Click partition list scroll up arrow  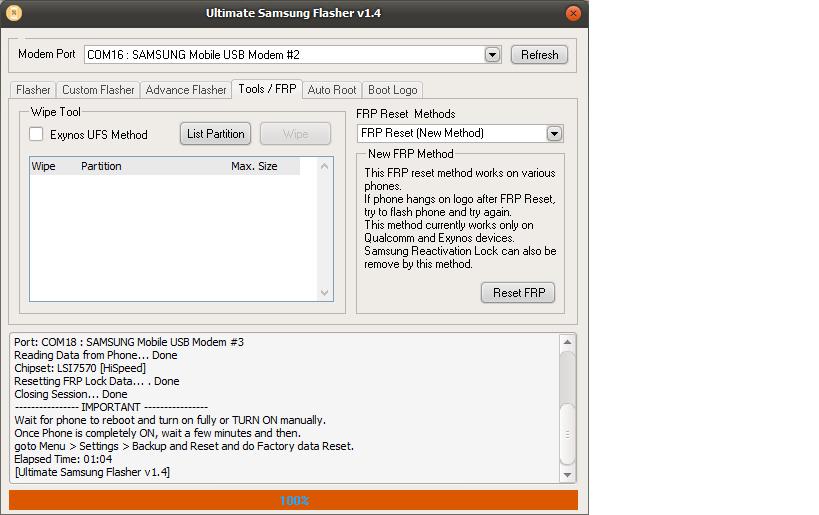[324, 166]
